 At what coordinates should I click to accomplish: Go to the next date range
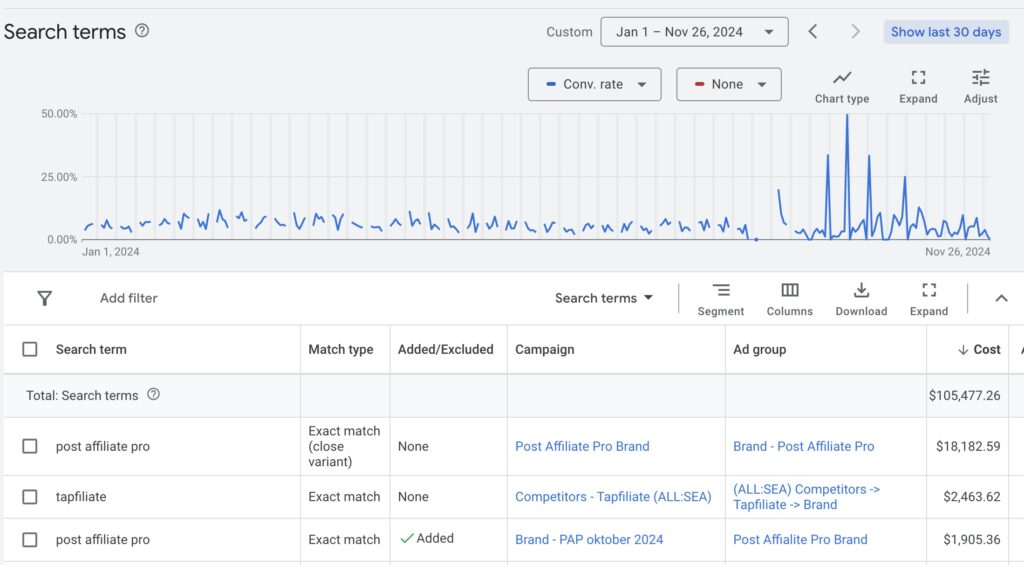click(x=855, y=31)
